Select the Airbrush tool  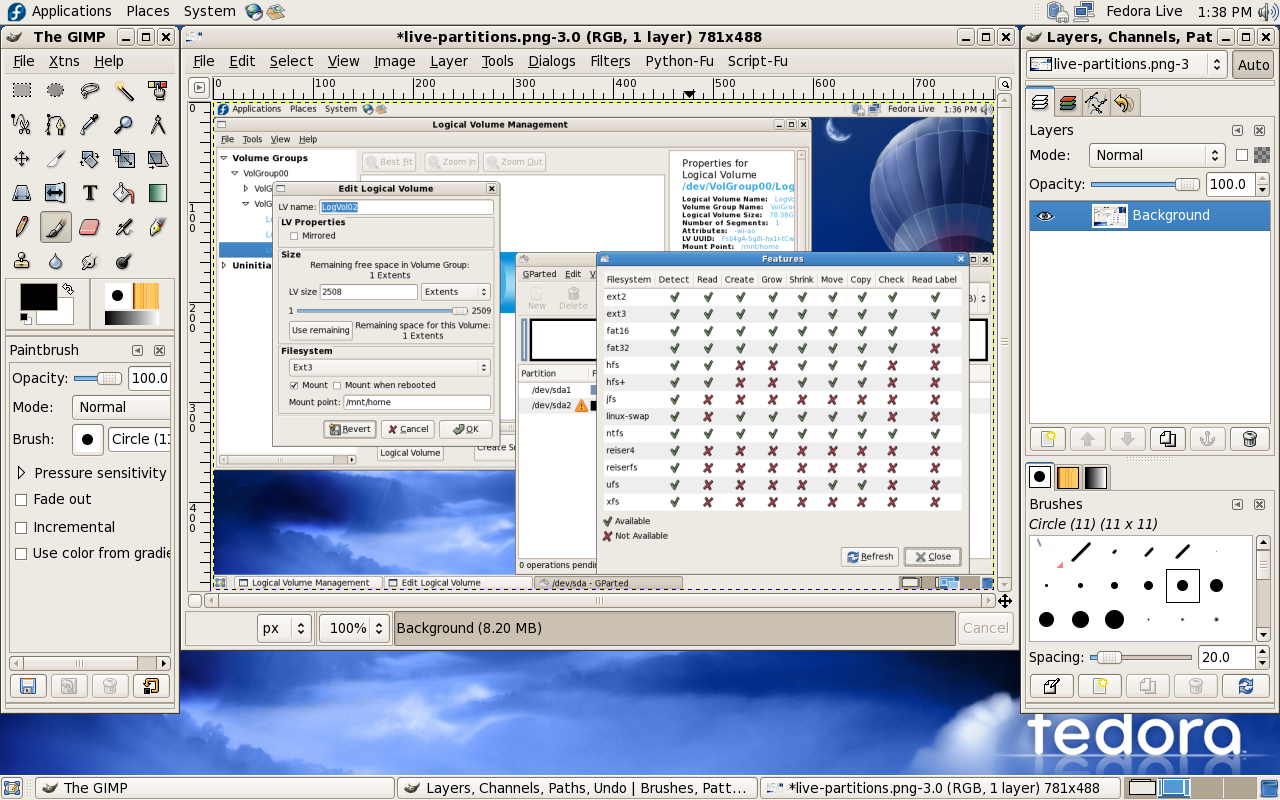[x=123, y=227]
